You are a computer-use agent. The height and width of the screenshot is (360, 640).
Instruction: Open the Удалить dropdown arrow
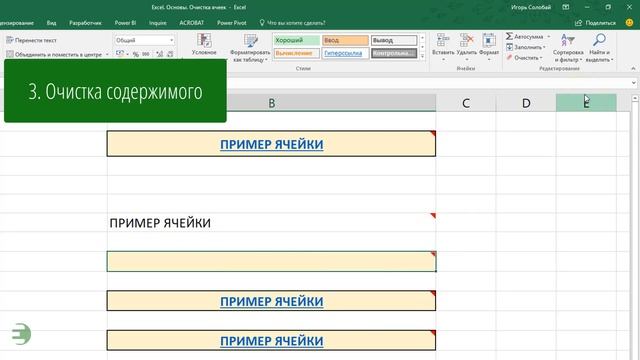tap(467, 60)
